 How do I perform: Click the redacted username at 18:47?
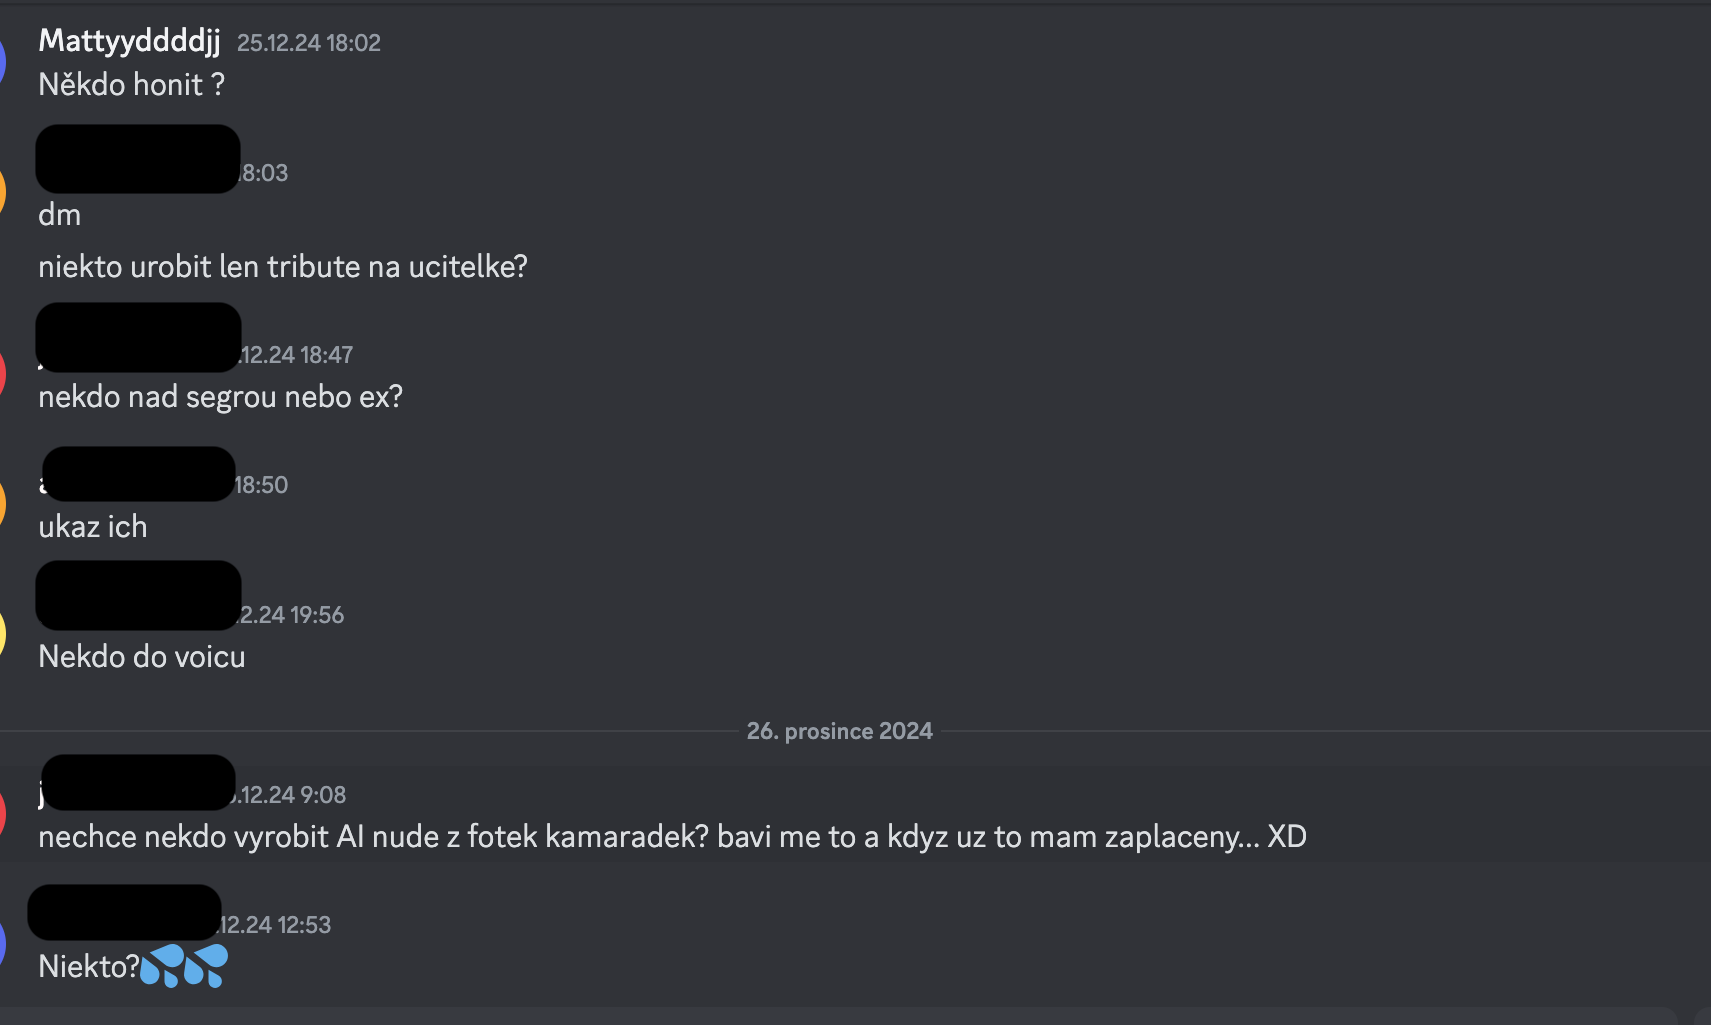(x=138, y=338)
